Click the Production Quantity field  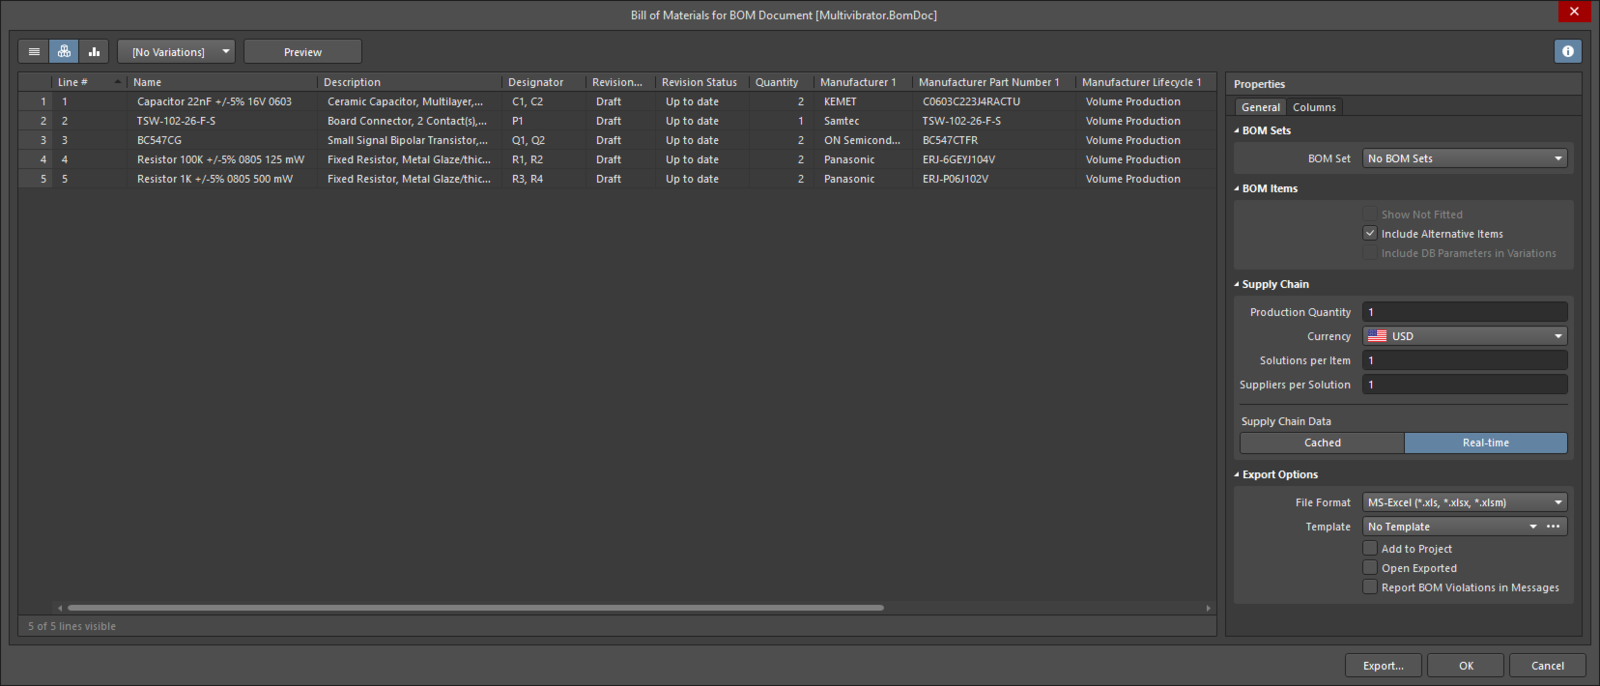tap(1464, 312)
